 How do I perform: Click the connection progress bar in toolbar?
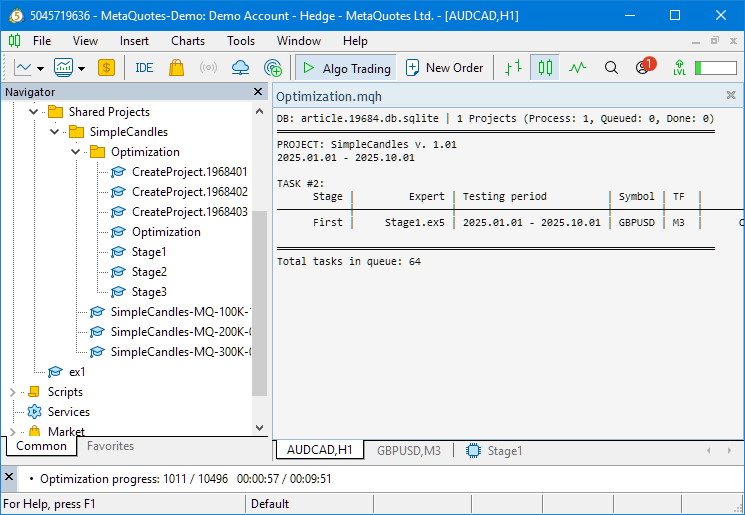(716, 68)
